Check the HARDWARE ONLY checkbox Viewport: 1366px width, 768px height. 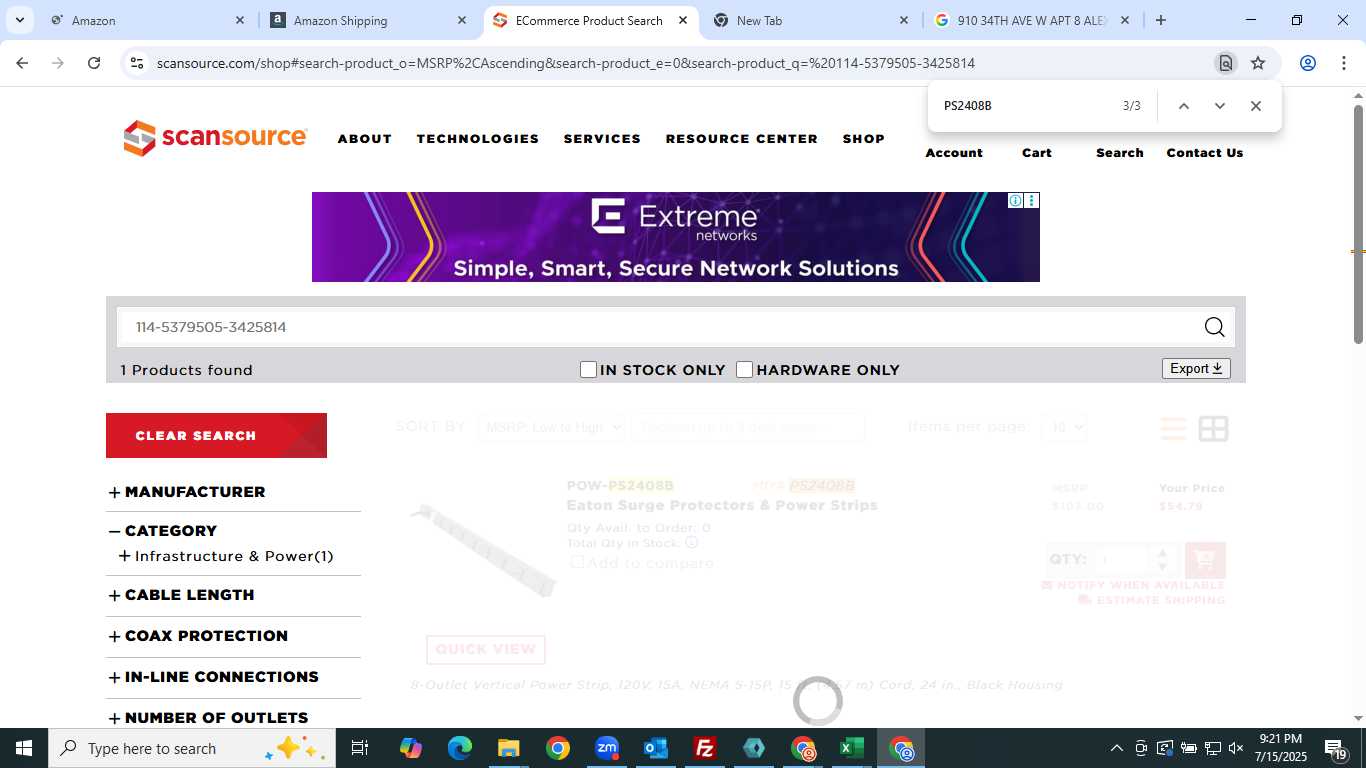point(744,370)
